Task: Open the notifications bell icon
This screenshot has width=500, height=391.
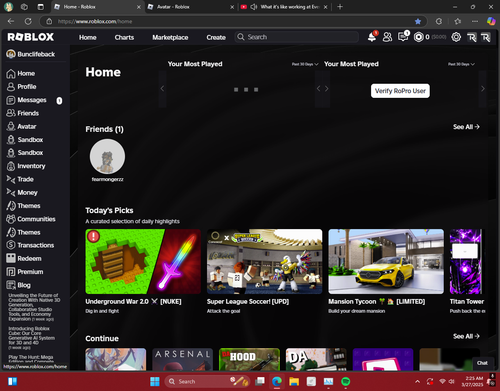Action: click(372, 37)
